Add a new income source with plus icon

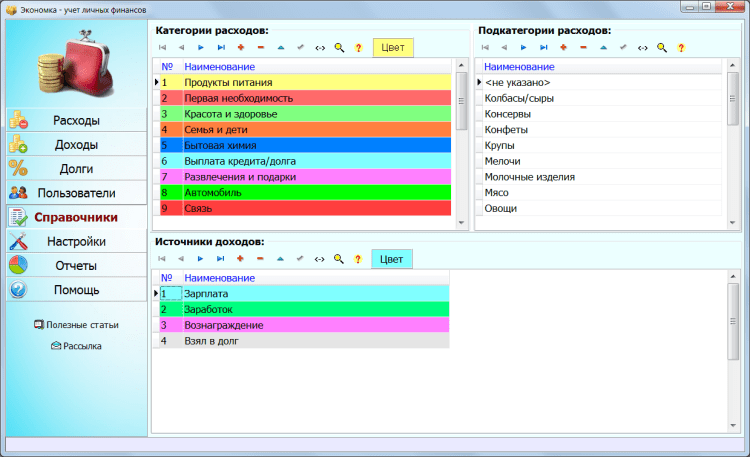click(240, 259)
